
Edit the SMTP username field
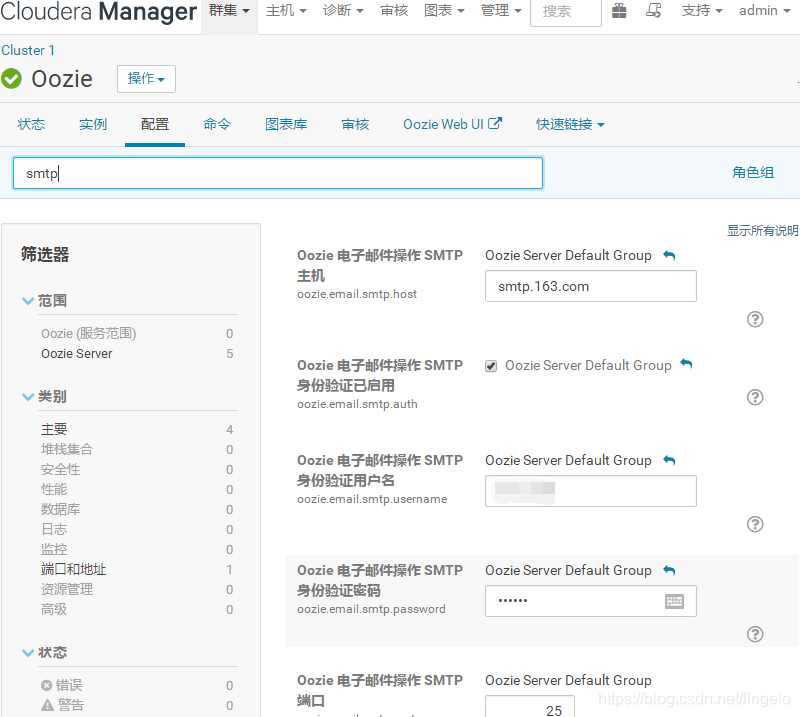click(x=590, y=491)
